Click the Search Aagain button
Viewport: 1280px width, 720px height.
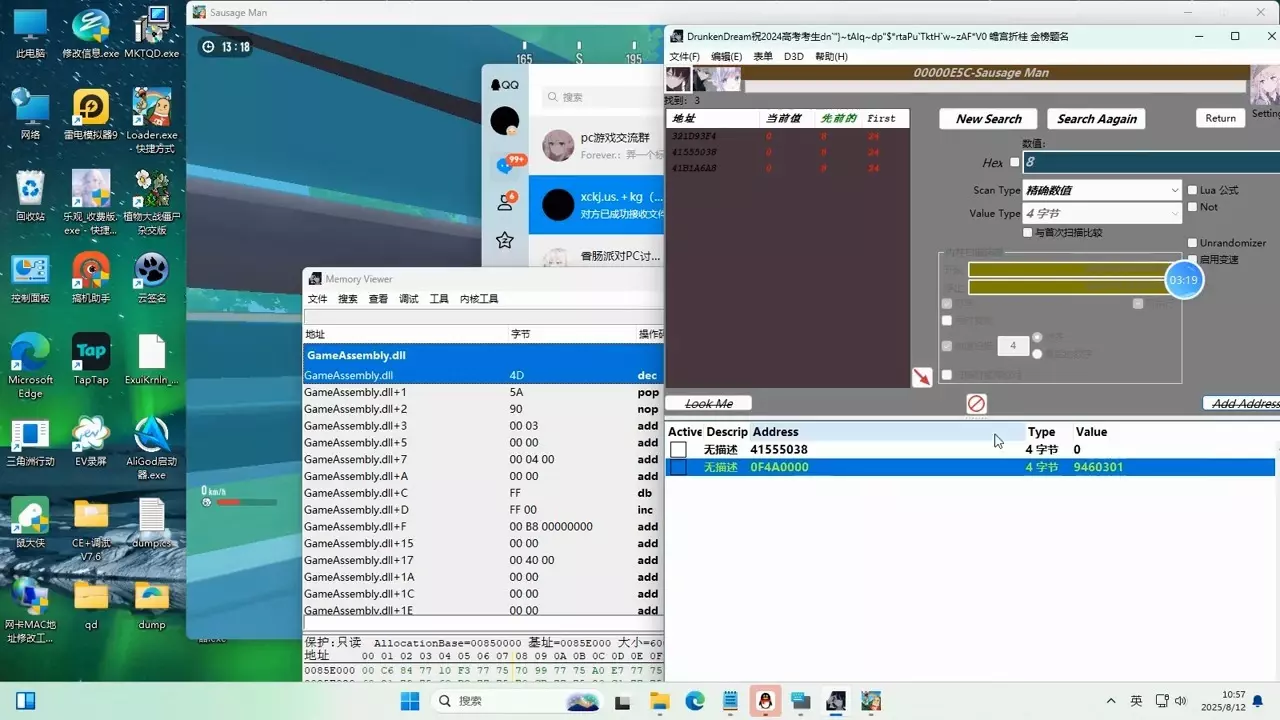1097,119
